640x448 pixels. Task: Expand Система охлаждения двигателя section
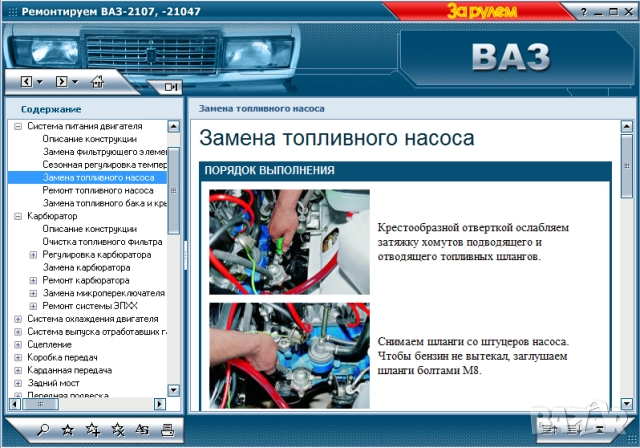click(x=18, y=319)
